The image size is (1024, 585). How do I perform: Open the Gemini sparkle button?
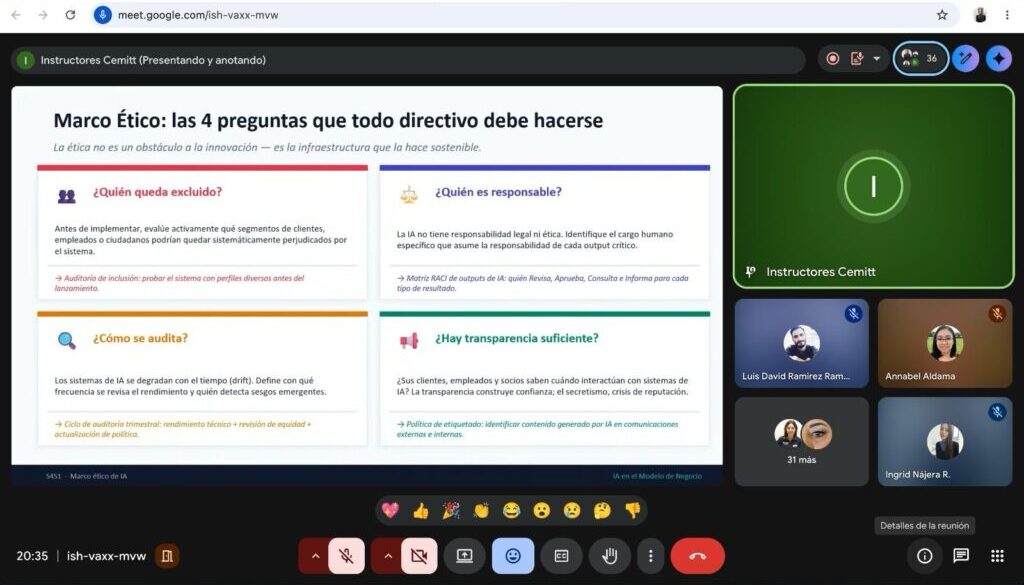click(999, 59)
